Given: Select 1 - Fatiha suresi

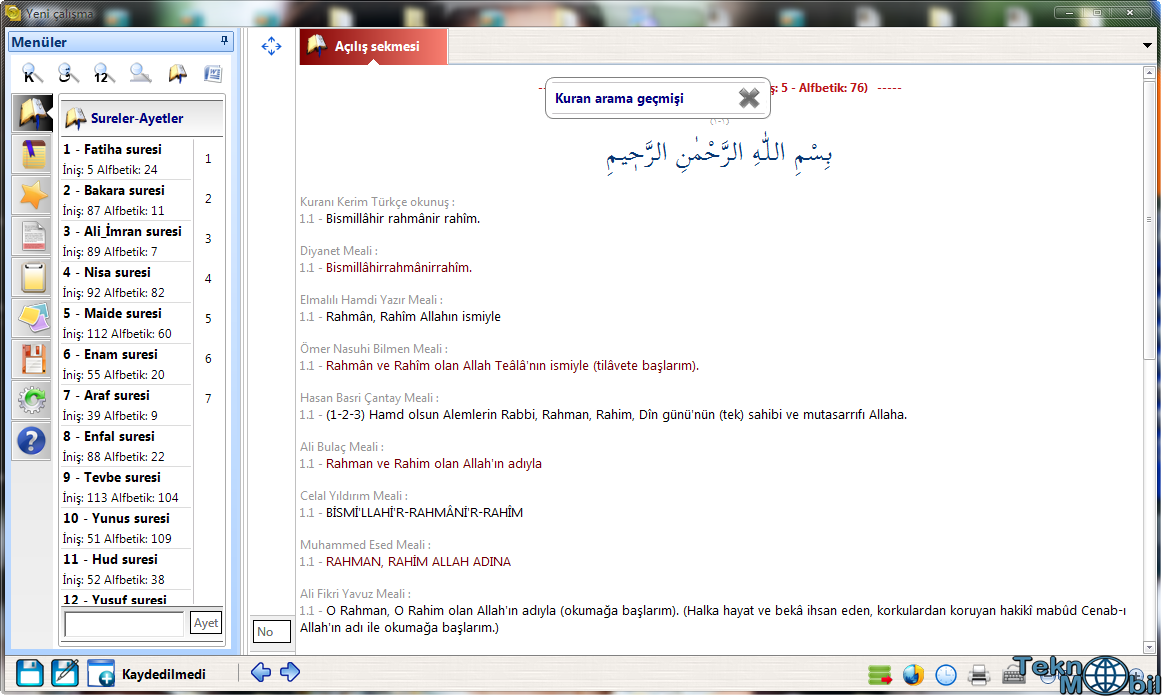Looking at the screenshot, I should 126,159.
